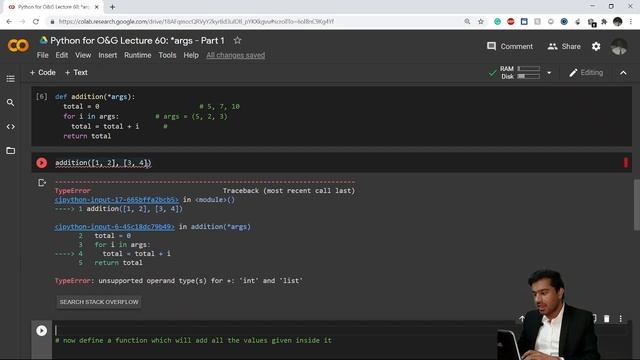Open the Edit menu
This screenshot has height=360, width=640.
[62, 55]
